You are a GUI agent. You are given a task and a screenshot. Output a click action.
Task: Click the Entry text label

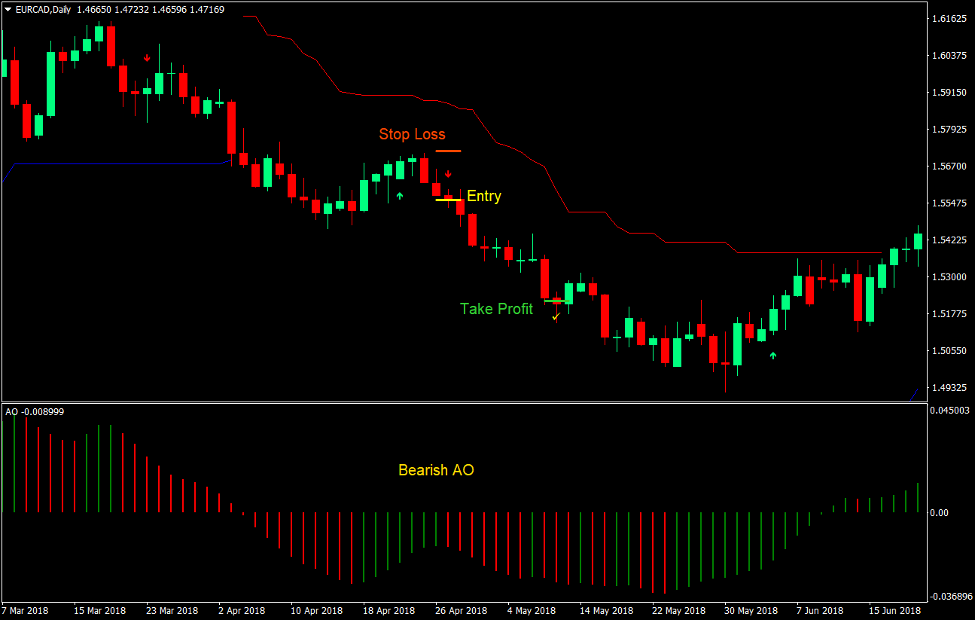pos(484,196)
